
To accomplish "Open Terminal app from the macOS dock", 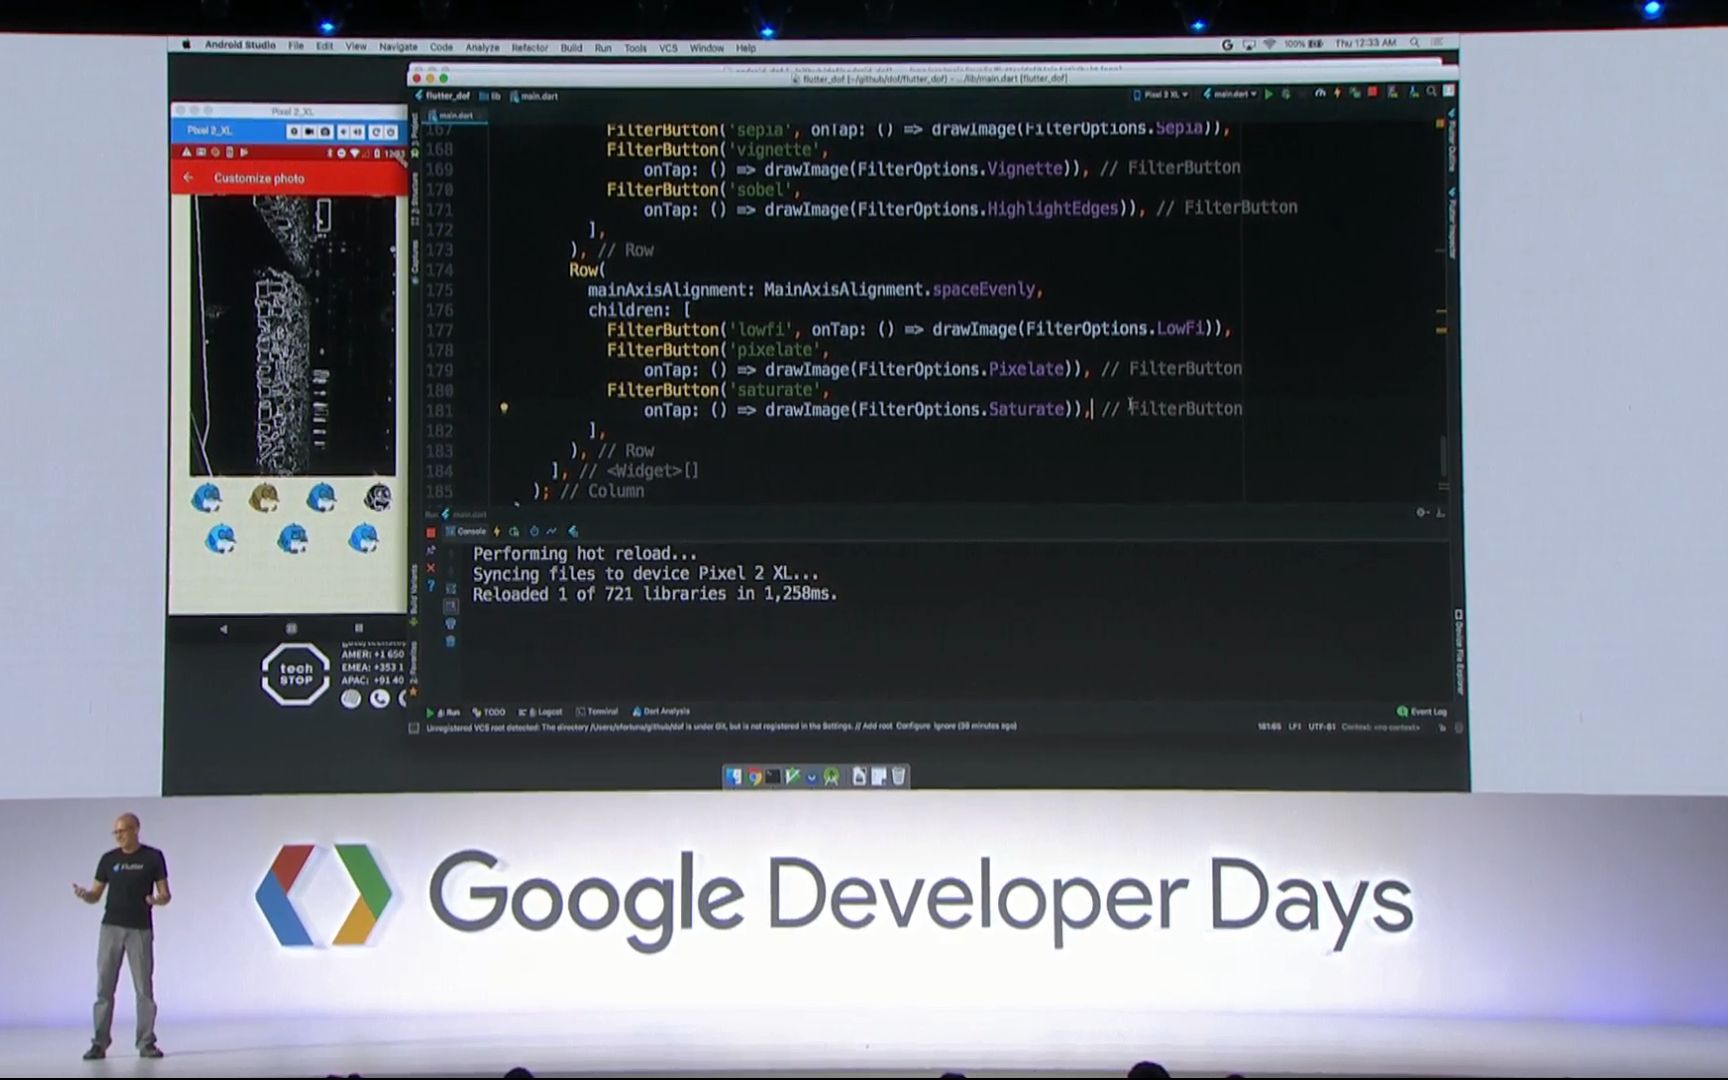I will [x=773, y=776].
